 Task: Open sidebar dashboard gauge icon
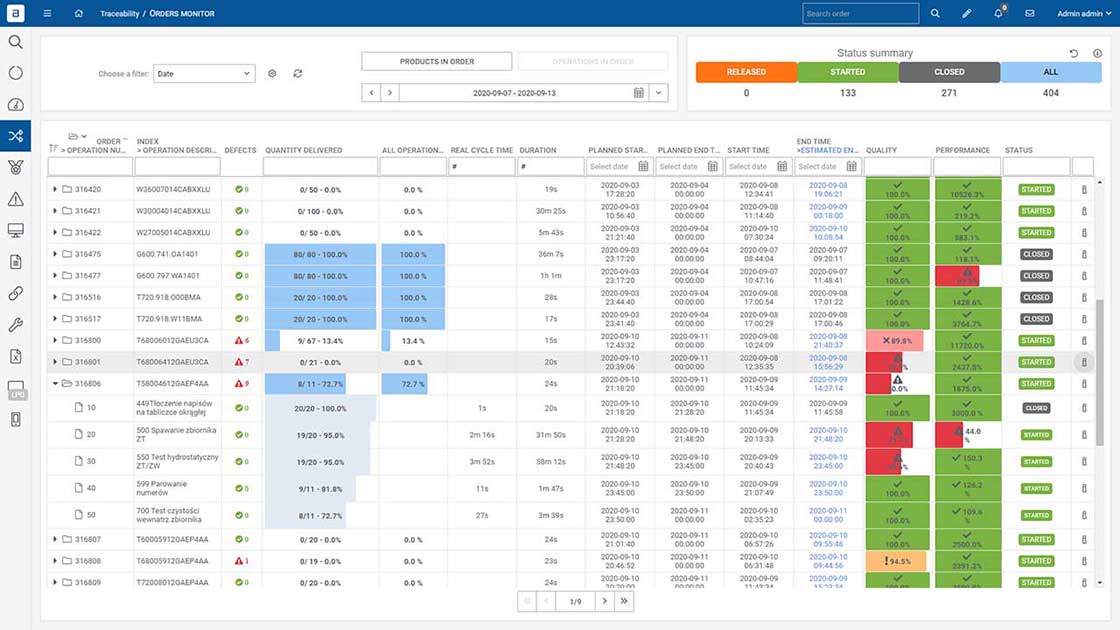(15, 105)
